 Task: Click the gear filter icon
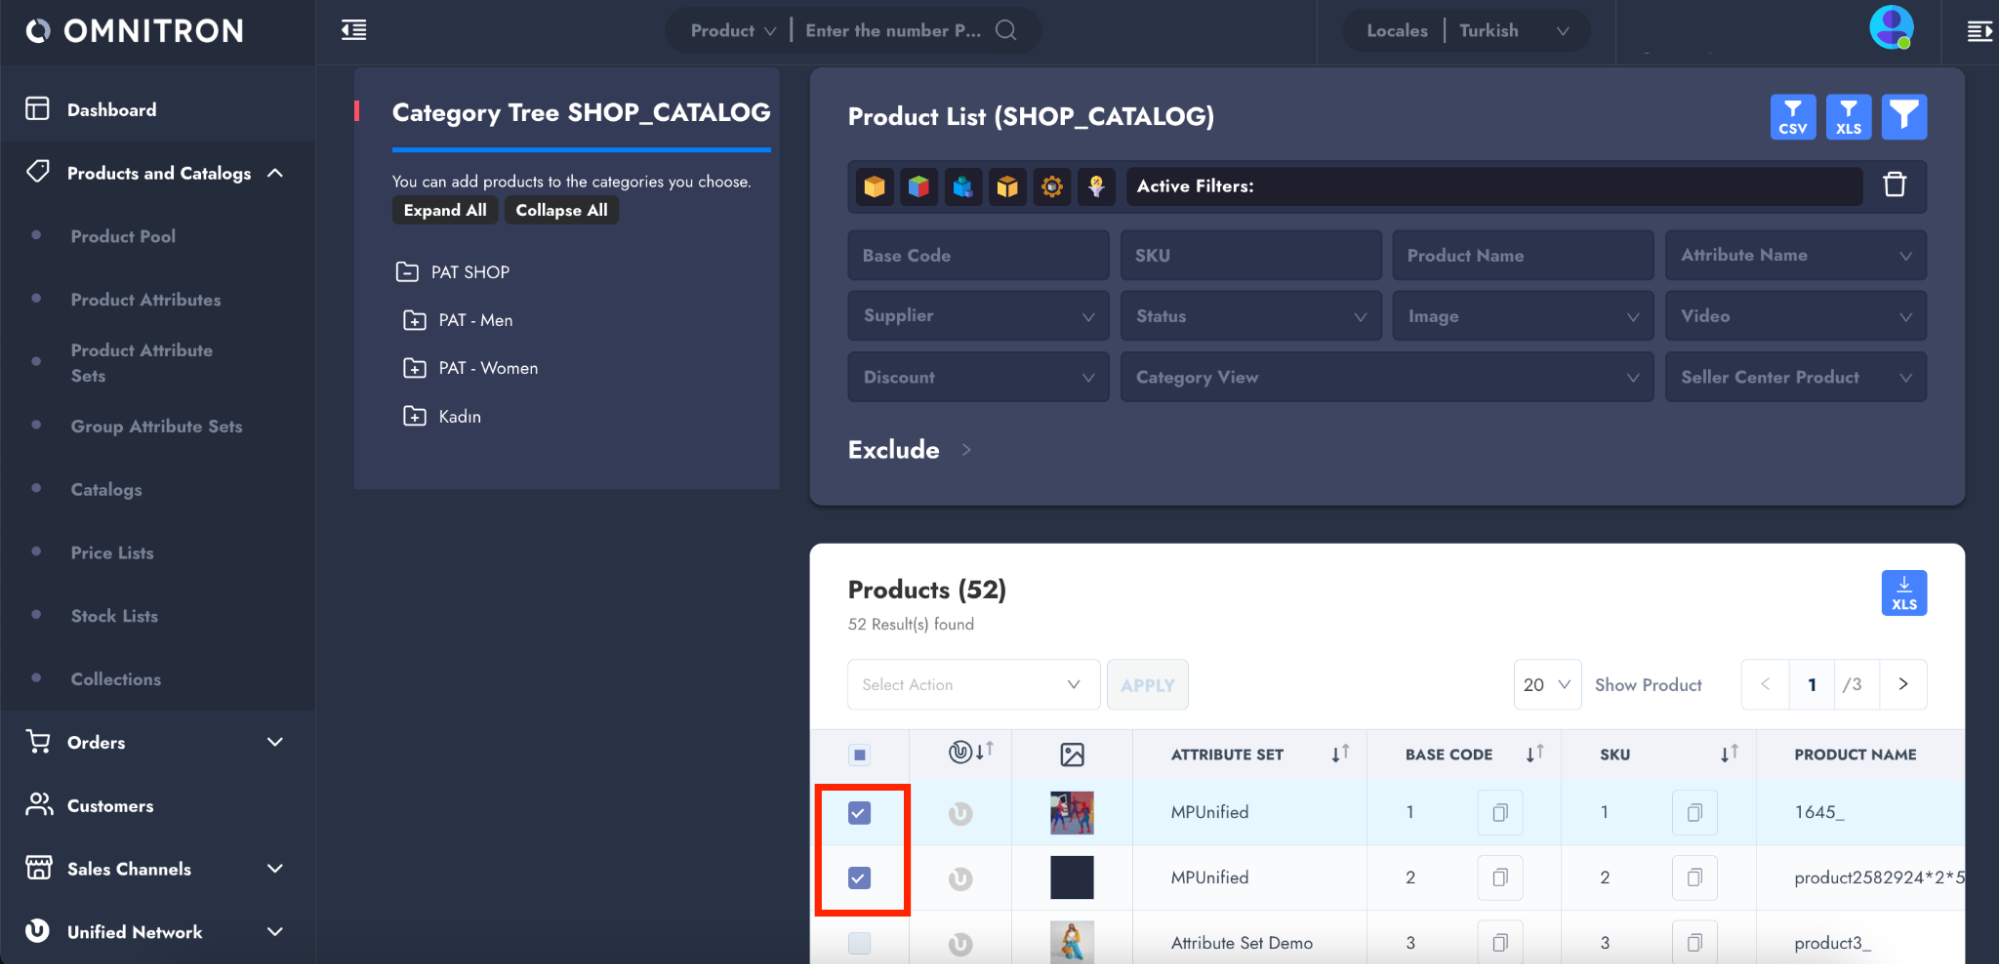click(1051, 186)
